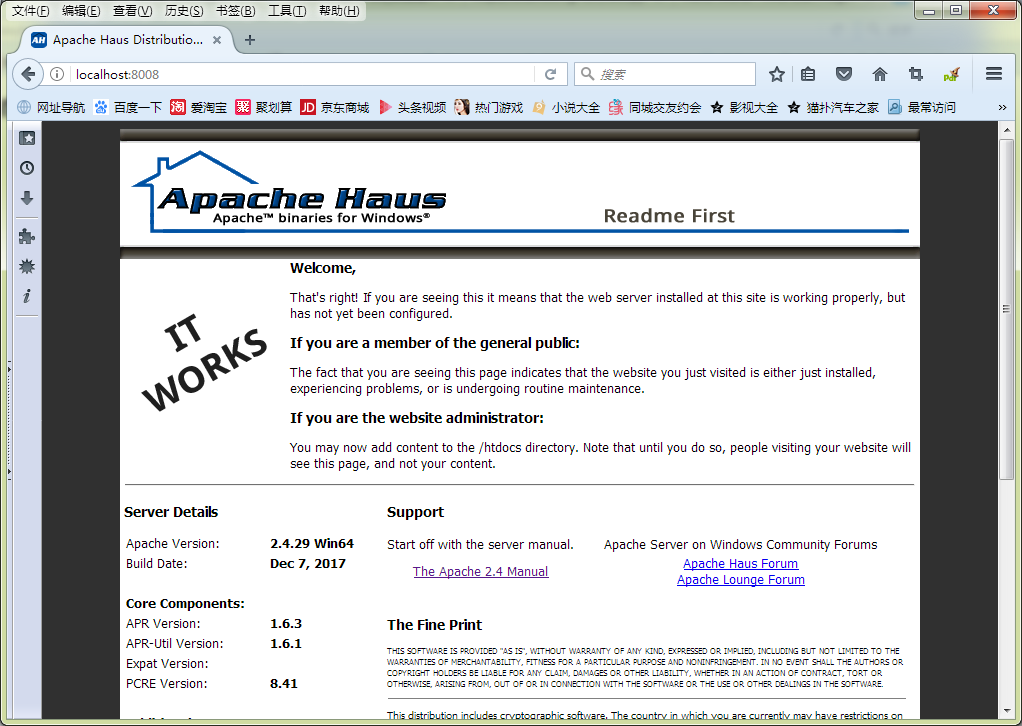Screen dimensions: 1022x726
Task: Click the Apache Haus logo image
Action: tap(289, 192)
